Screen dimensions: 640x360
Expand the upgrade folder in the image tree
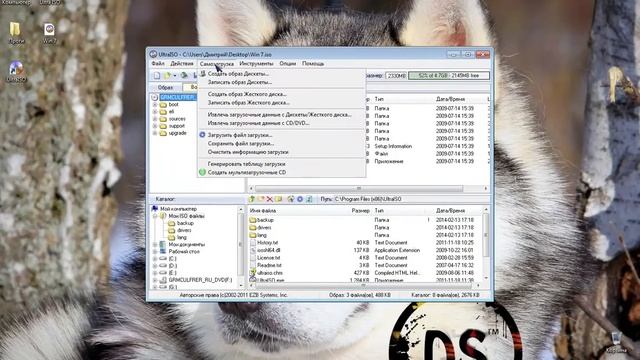tap(155, 133)
